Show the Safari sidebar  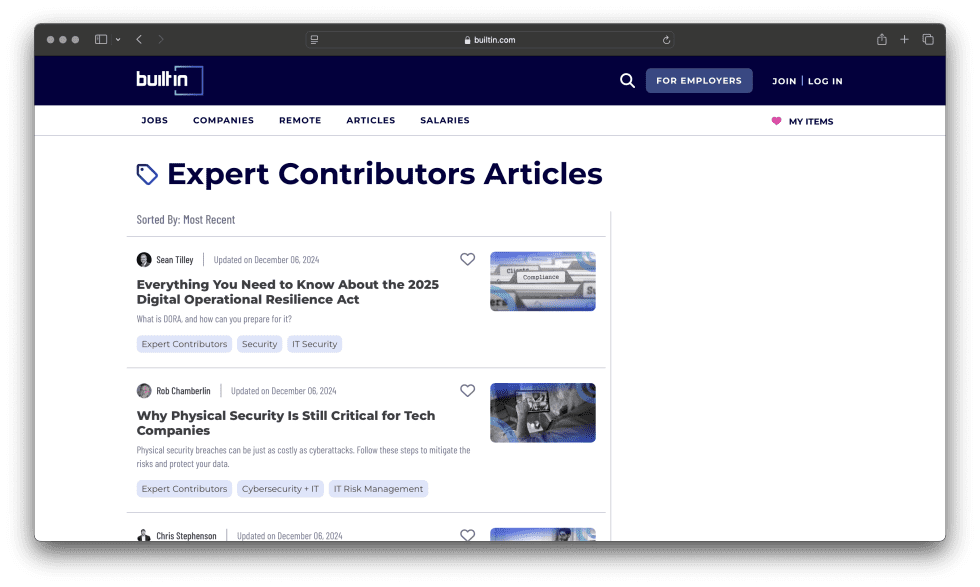click(101, 40)
